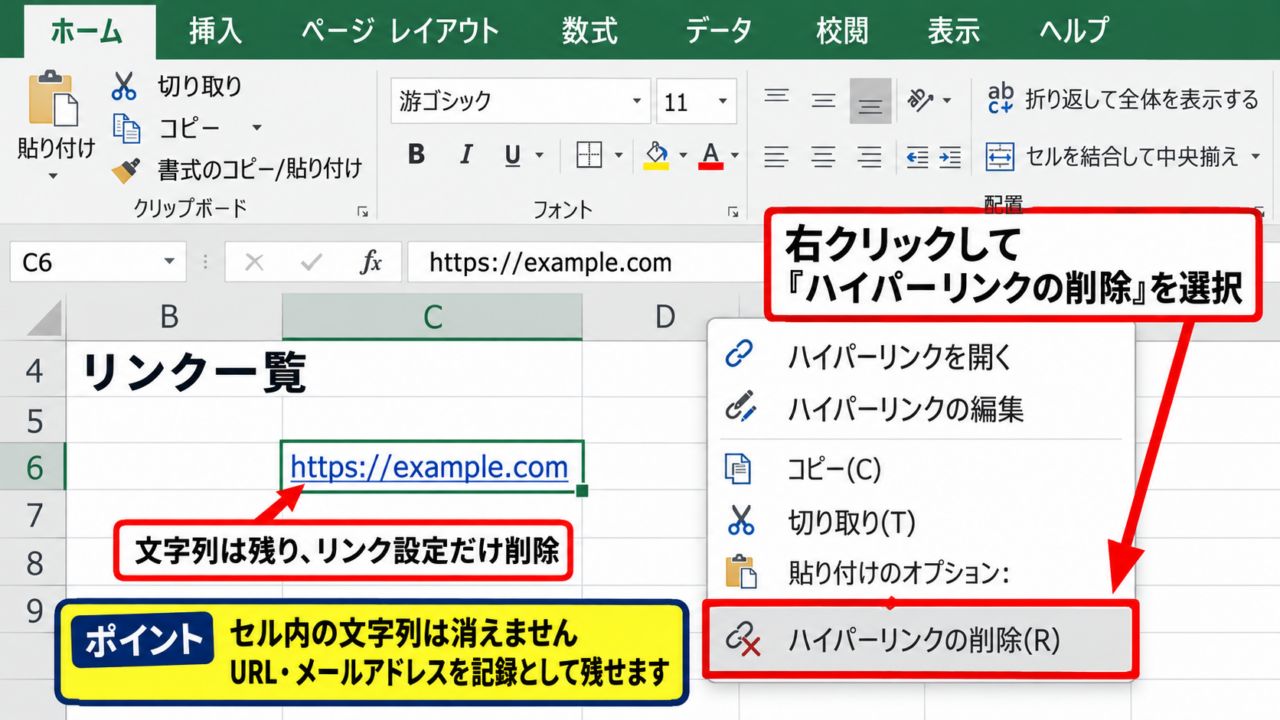Click the text orientation icon
This screenshot has height=720, width=1280.
(919, 100)
